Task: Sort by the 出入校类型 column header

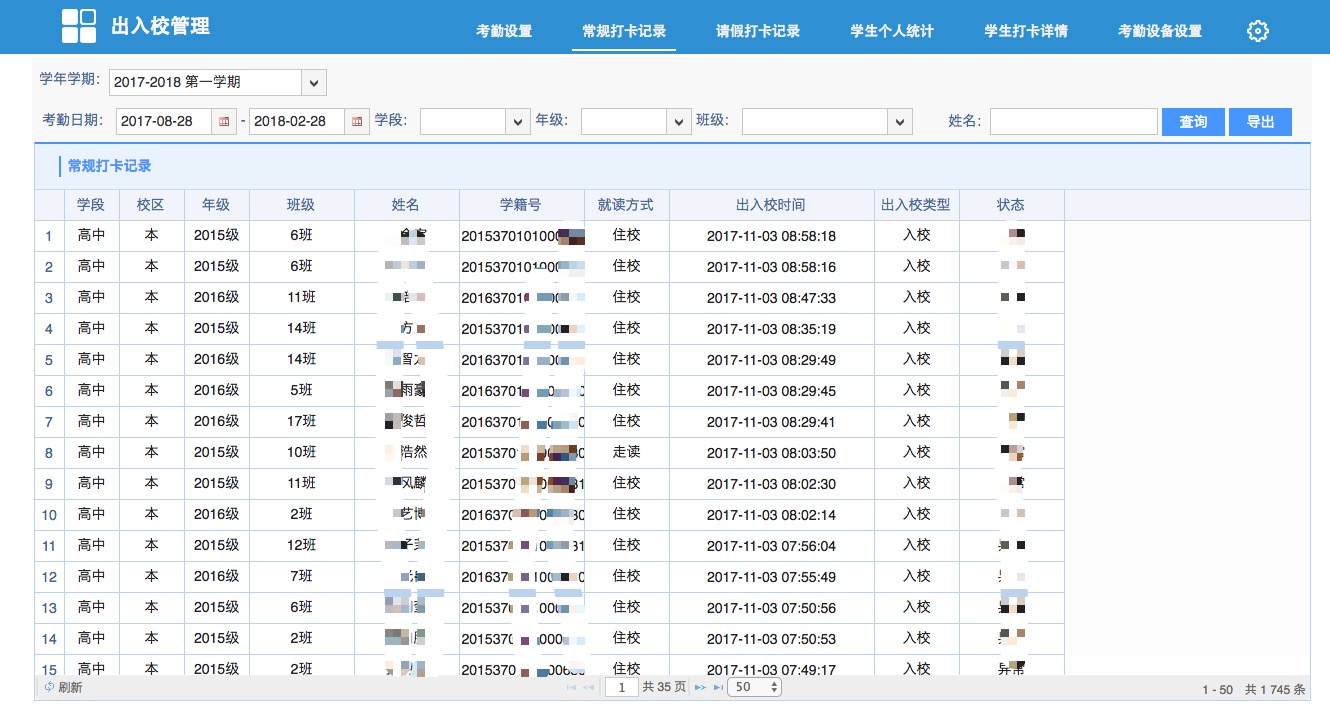Action: (916, 205)
